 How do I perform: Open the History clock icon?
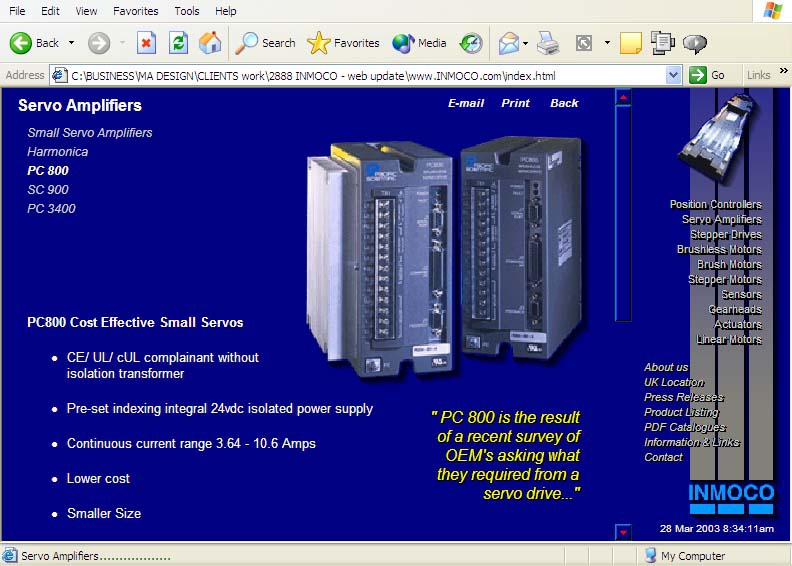(x=471, y=43)
